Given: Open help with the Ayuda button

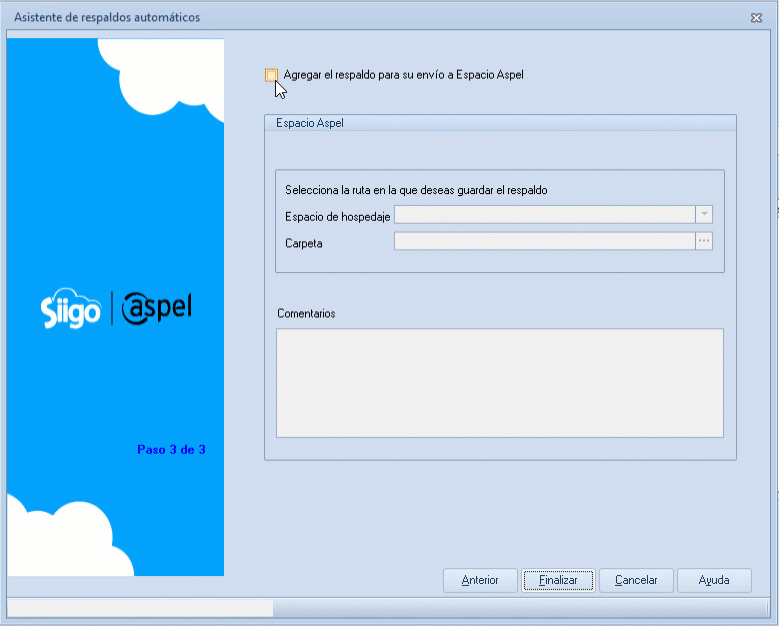Looking at the screenshot, I should click(713, 580).
